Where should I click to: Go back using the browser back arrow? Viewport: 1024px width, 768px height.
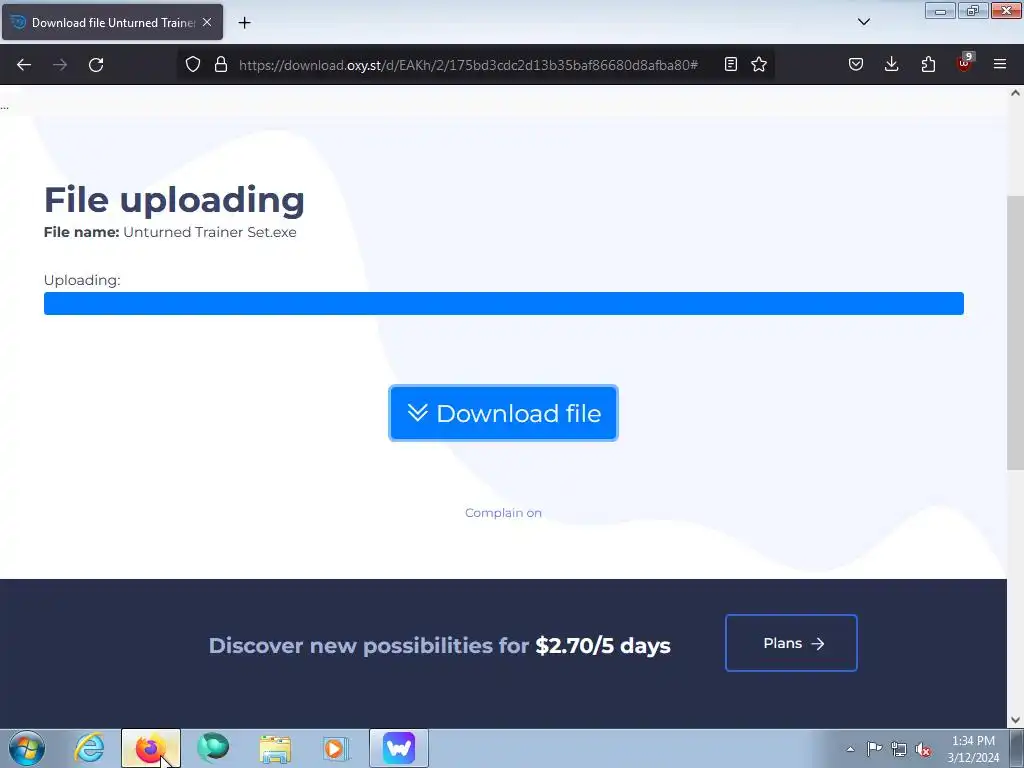(24, 65)
